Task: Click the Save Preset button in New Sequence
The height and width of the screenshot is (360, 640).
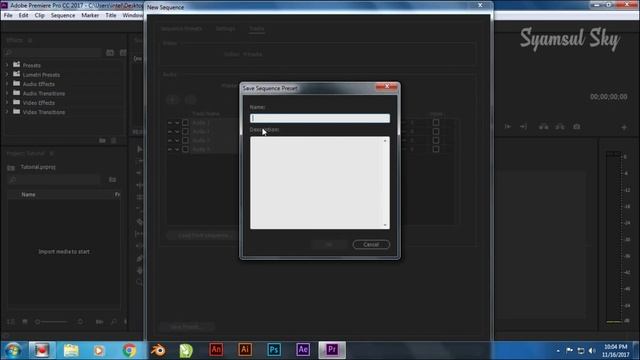Action: (x=186, y=327)
